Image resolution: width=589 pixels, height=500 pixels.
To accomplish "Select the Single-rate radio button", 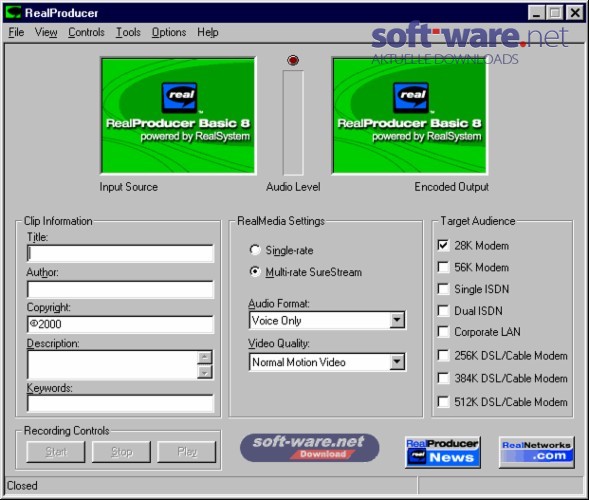I will point(255,250).
